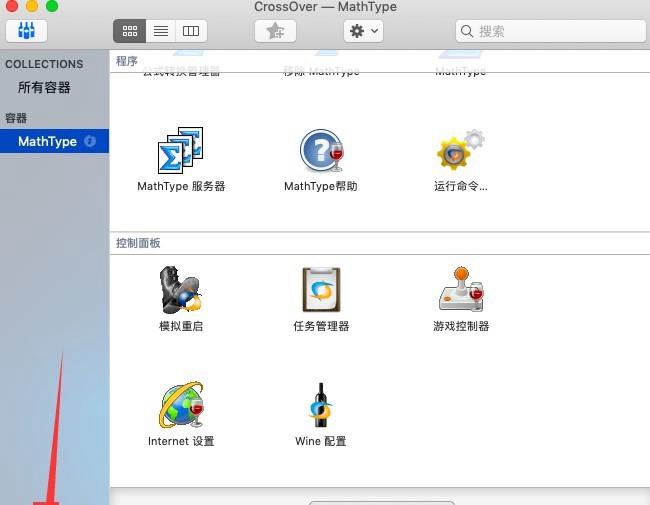Select the MathType bottle in sidebar
Image resolution: width=650 pixels, height=505 pixels.
pos(54,141)
